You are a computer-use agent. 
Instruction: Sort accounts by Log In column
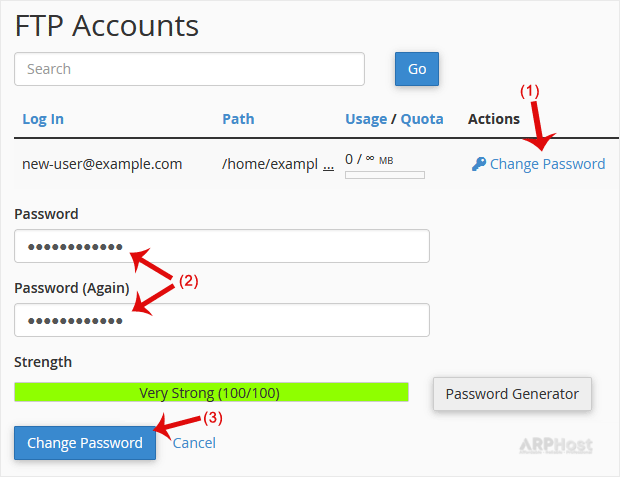pyautogui.click(x=43, y=119)
